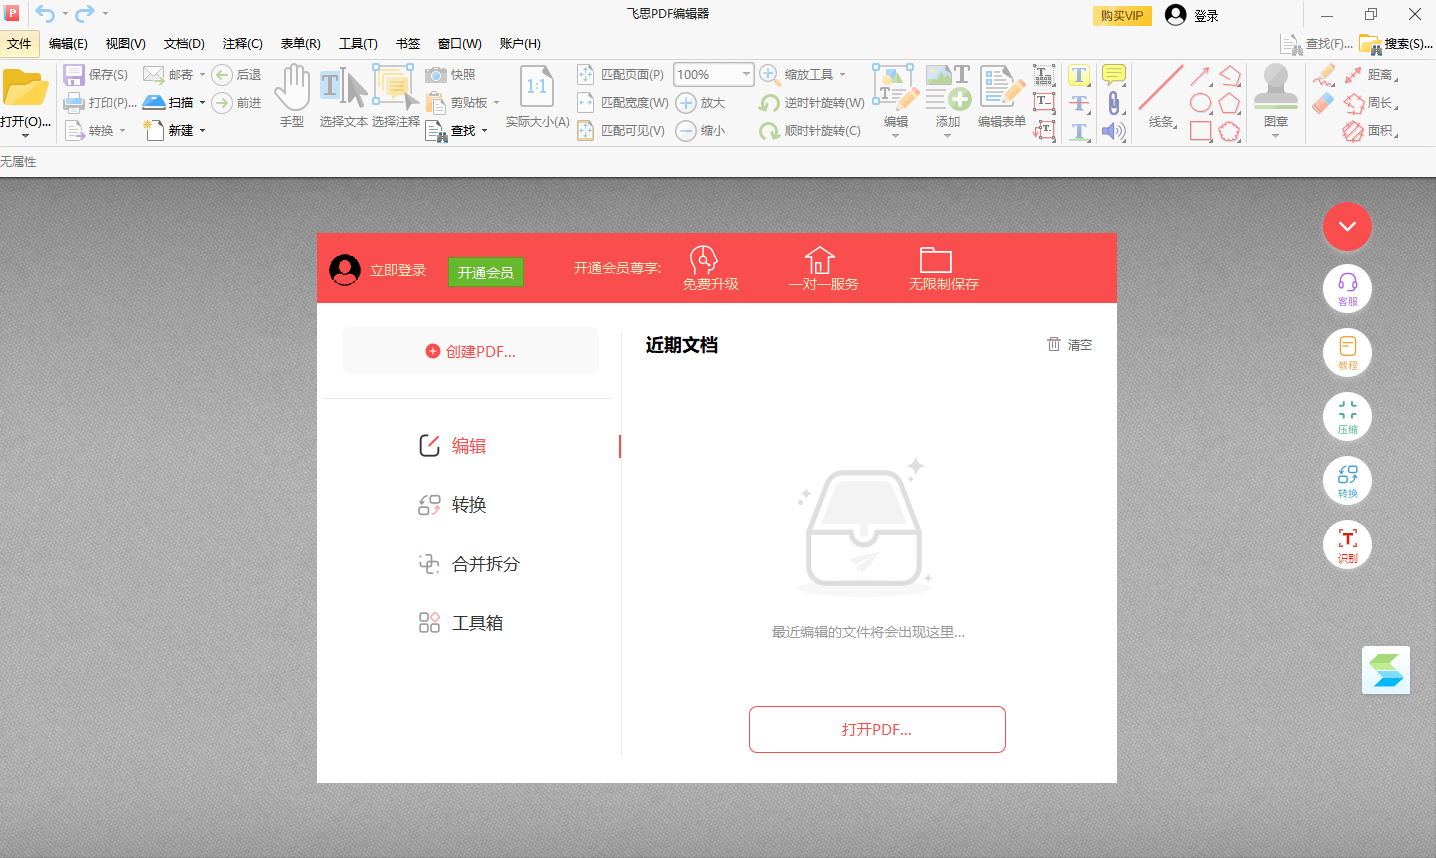This screenshot has width=1436, height=858.
Task: Pick the eraser annotation tool
Action: (x=1323, y=103)
